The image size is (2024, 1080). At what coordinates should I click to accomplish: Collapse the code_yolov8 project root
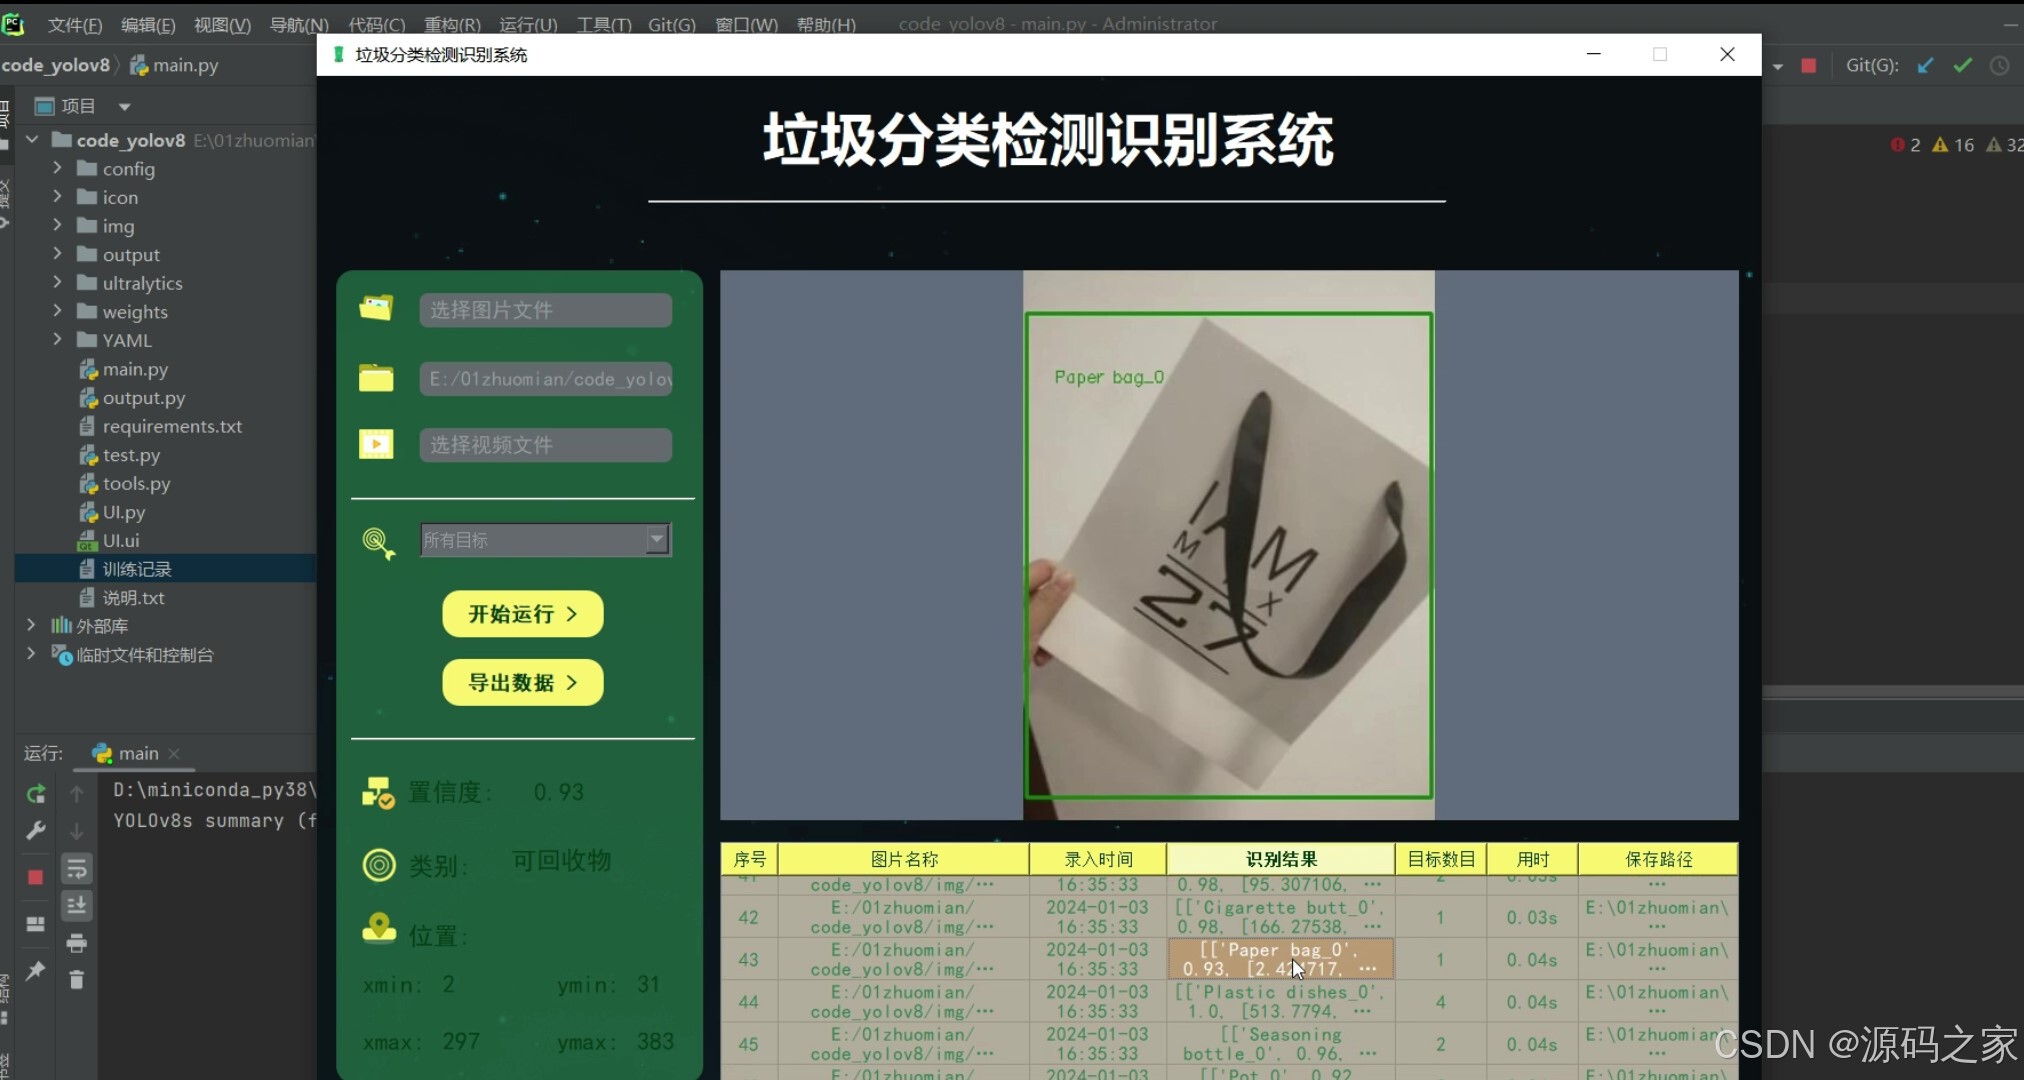(32, 139)
